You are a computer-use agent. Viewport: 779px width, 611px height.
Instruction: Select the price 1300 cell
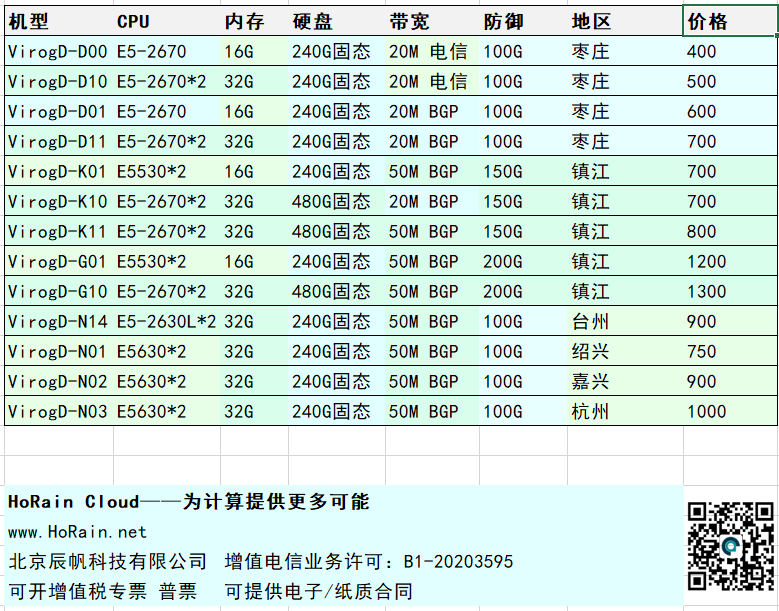pos(730,291)
